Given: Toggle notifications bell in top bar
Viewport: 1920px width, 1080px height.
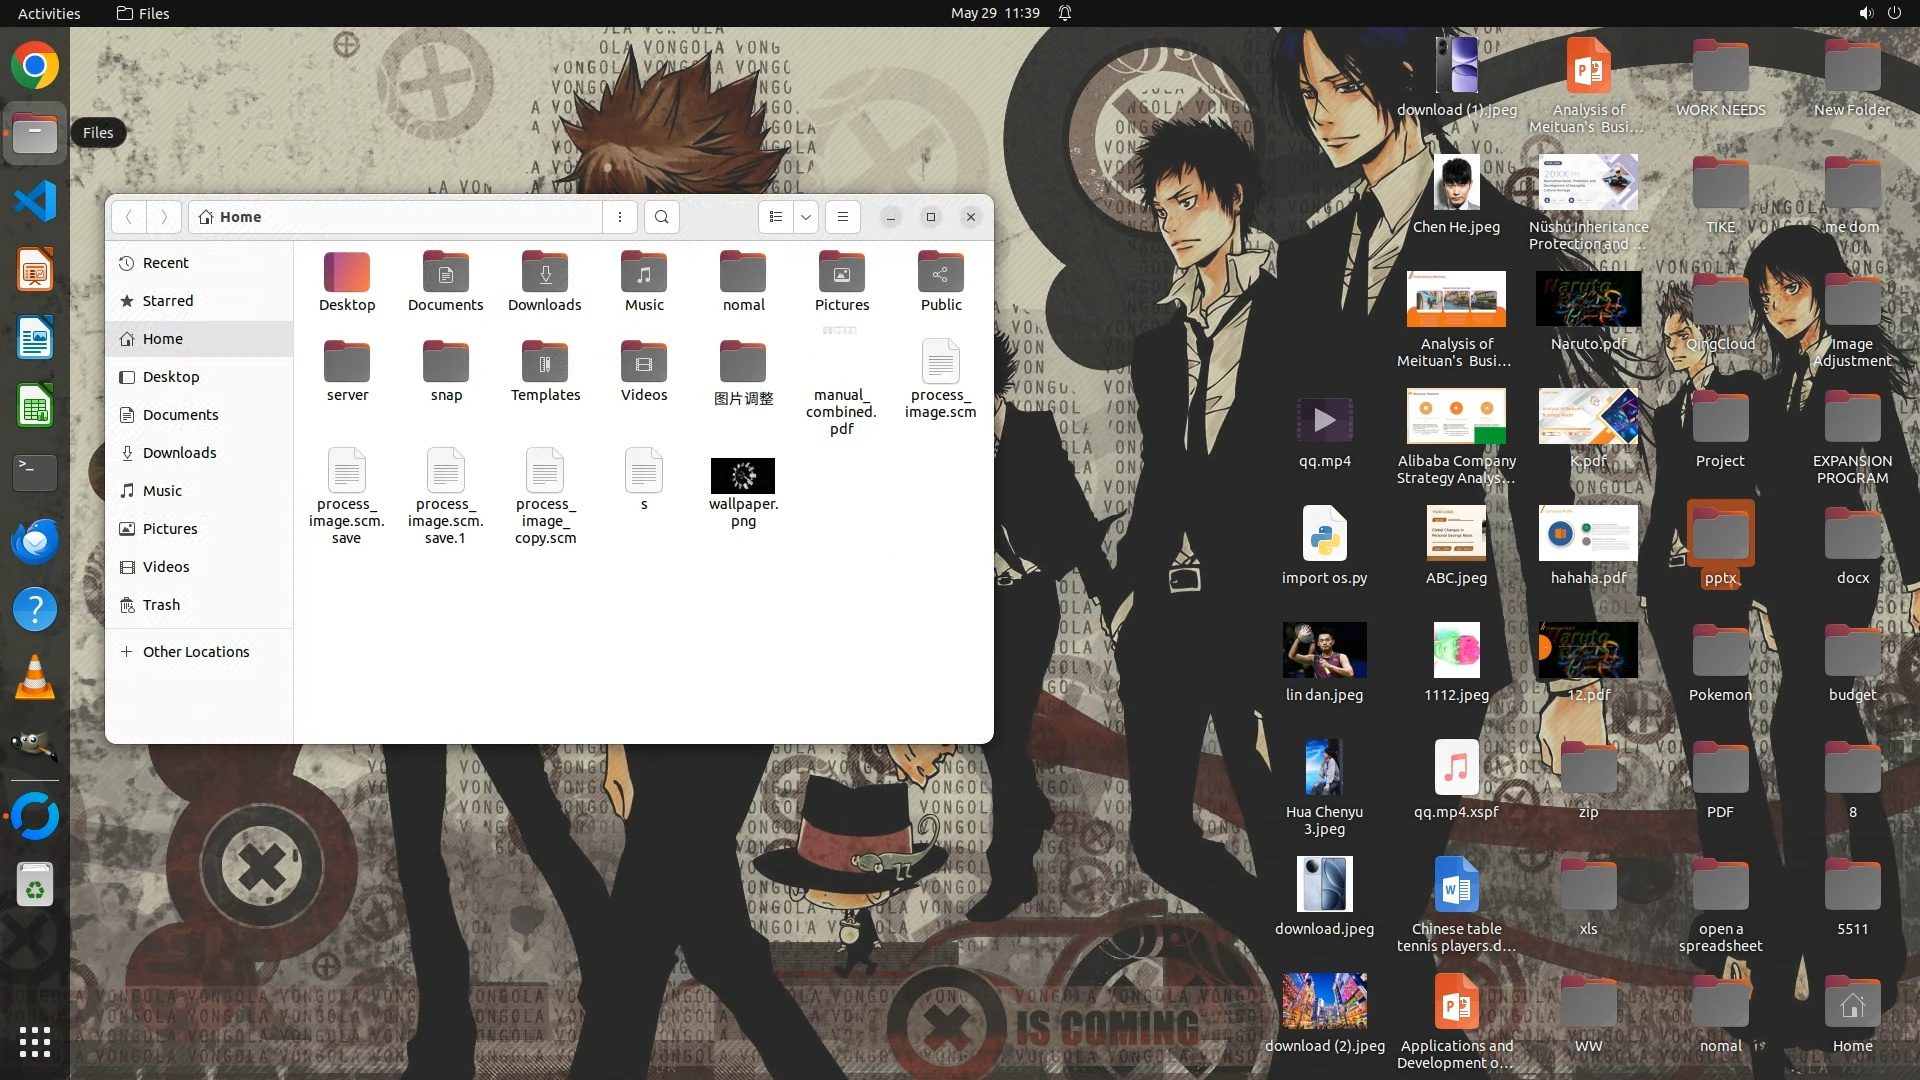Looking at the screenshot, I should 1065,13.
